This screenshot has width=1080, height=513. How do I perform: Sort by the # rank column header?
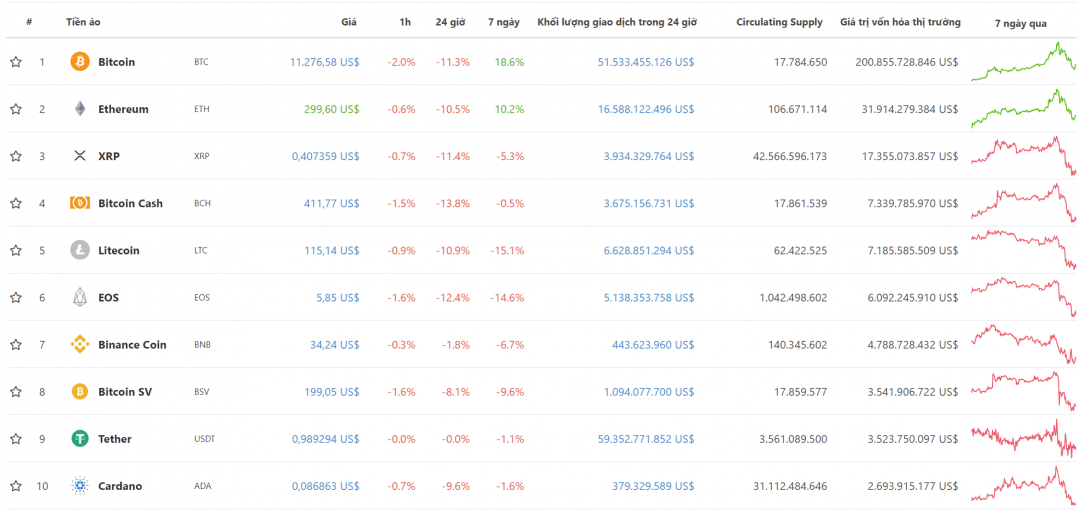click(29, 22)
